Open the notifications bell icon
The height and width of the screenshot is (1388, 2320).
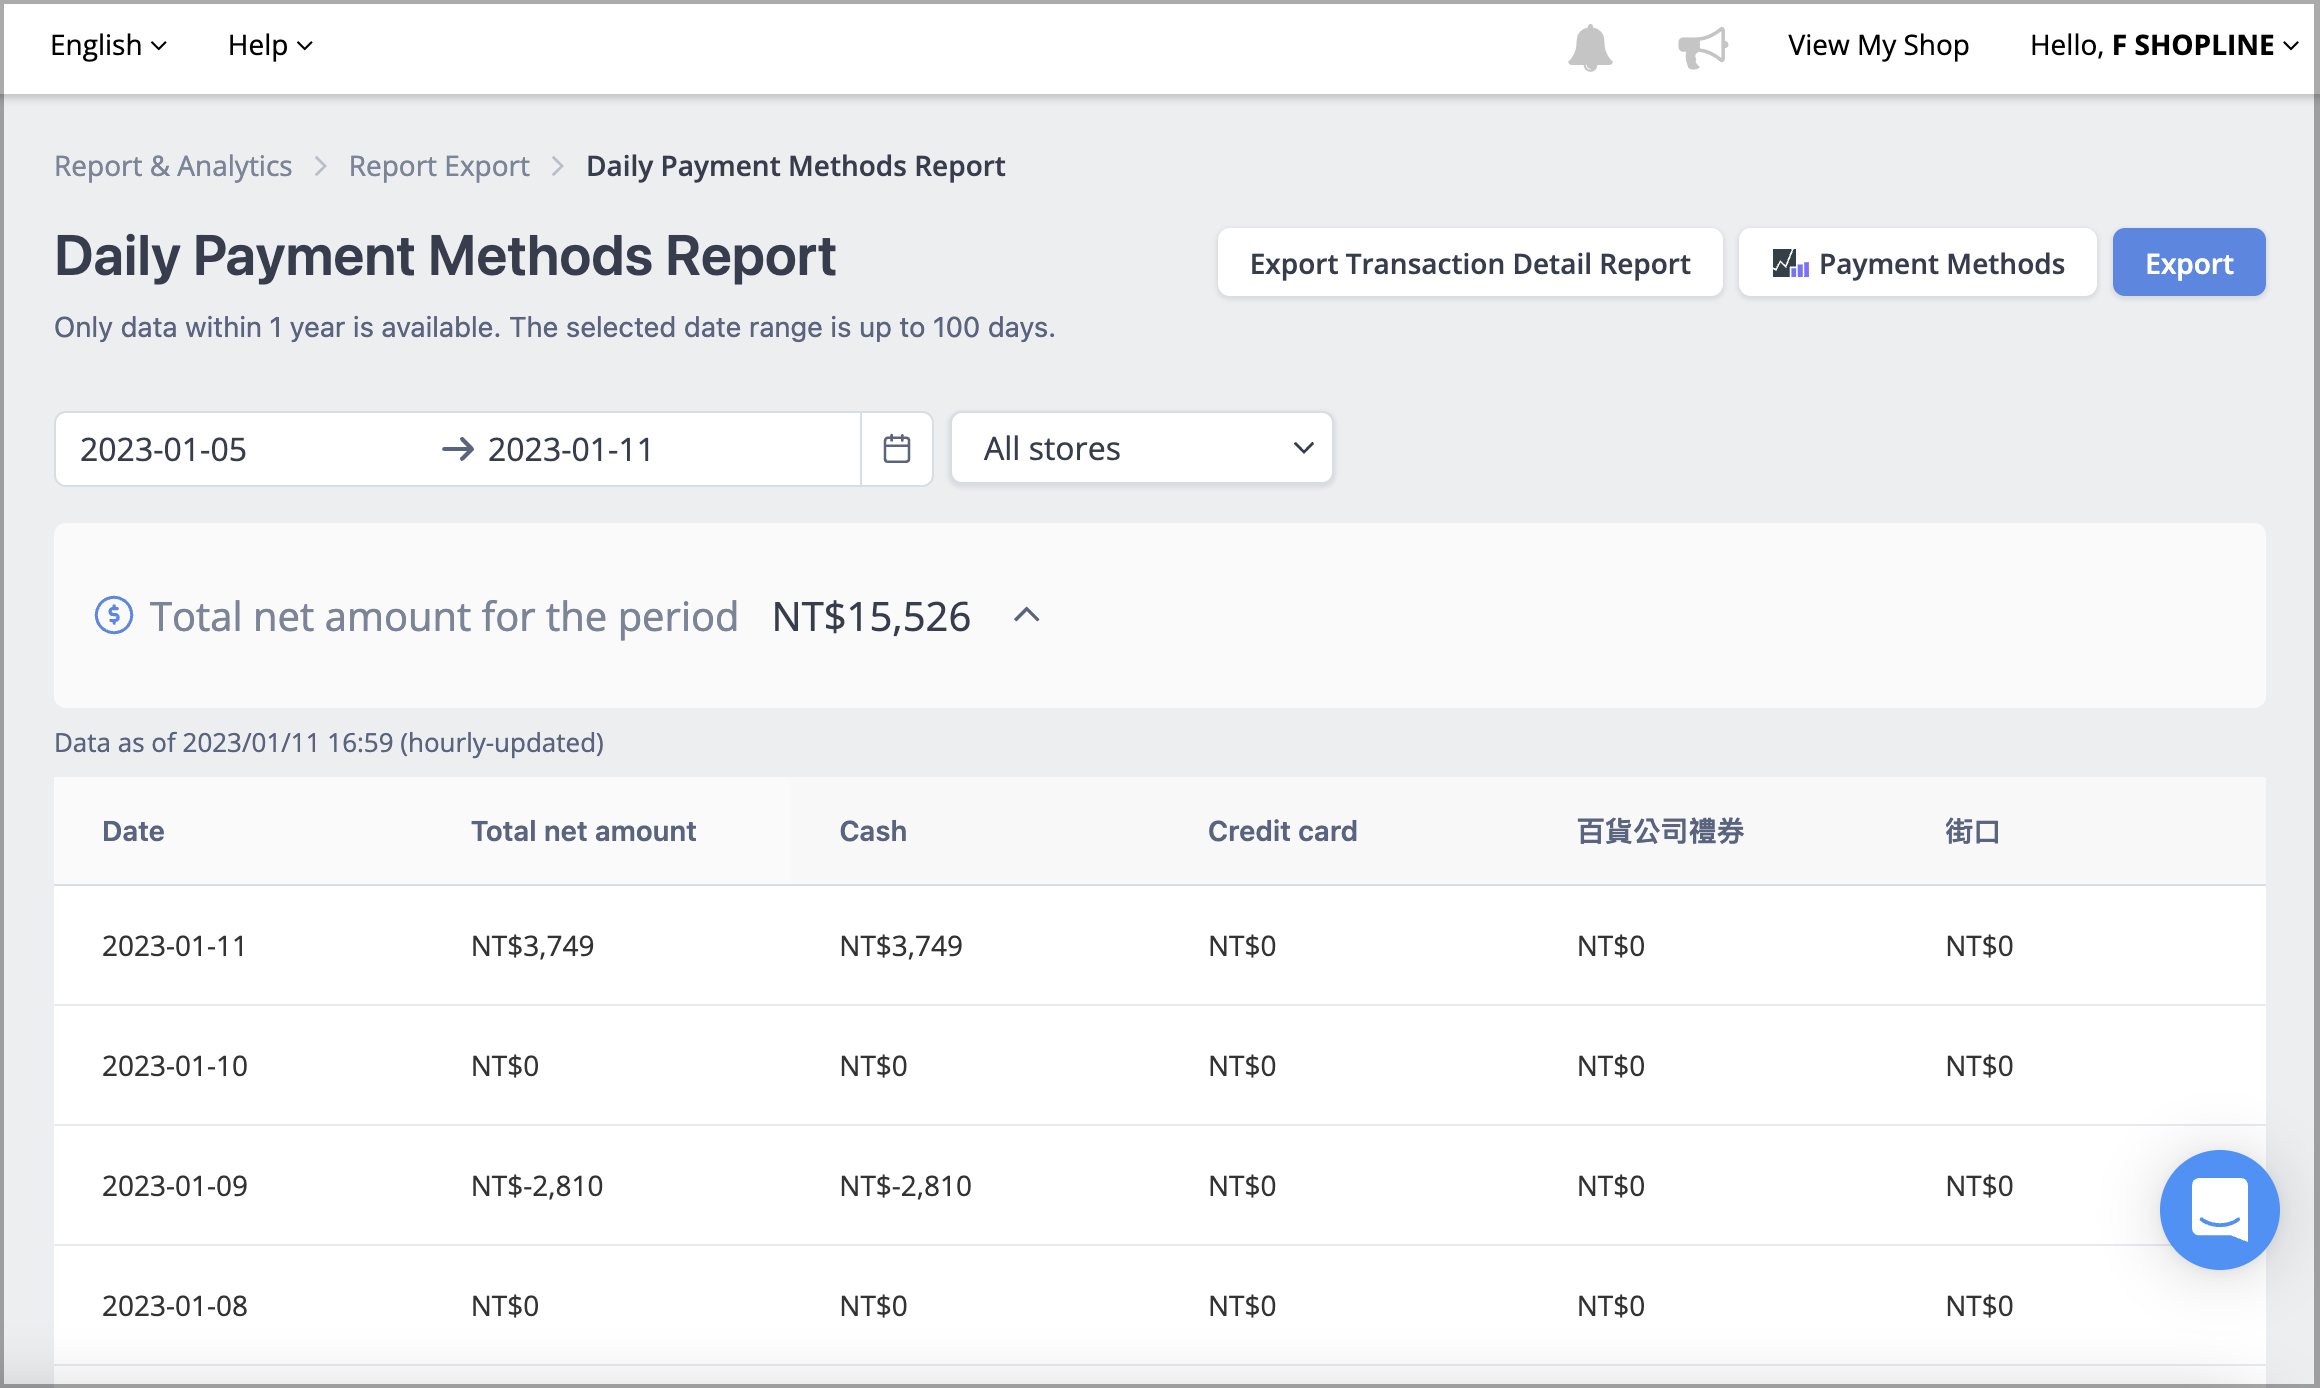tap(1590, 47)
